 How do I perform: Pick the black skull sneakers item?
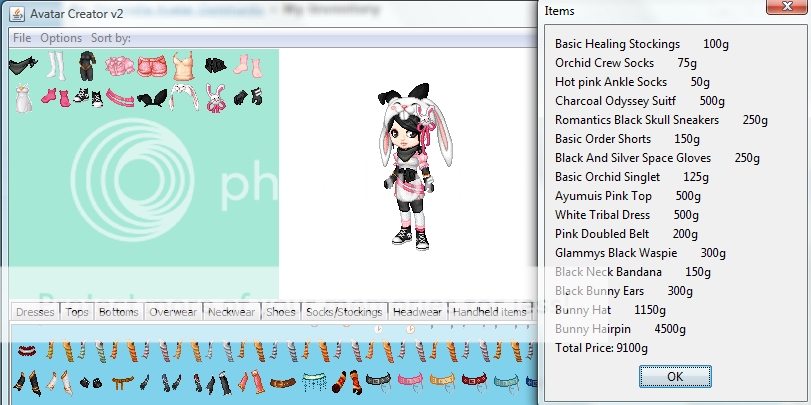(x=88, y=97)
